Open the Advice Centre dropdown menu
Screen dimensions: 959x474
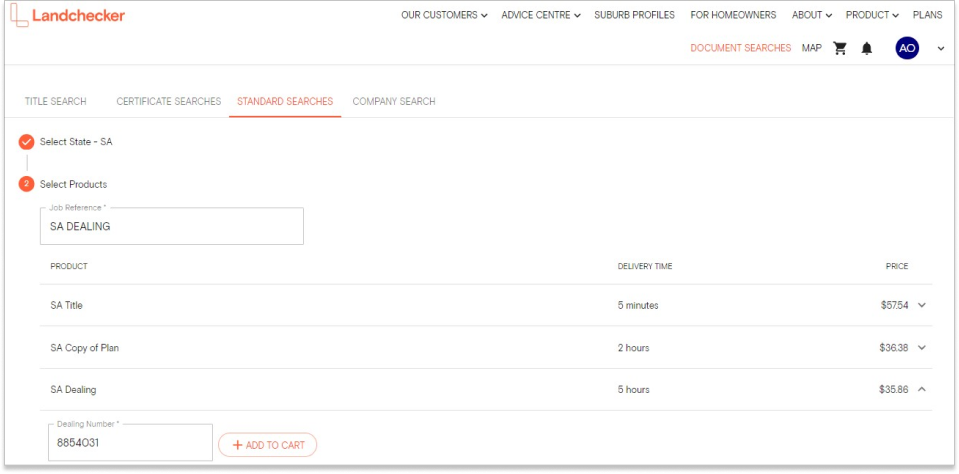[x=541, y=15]
